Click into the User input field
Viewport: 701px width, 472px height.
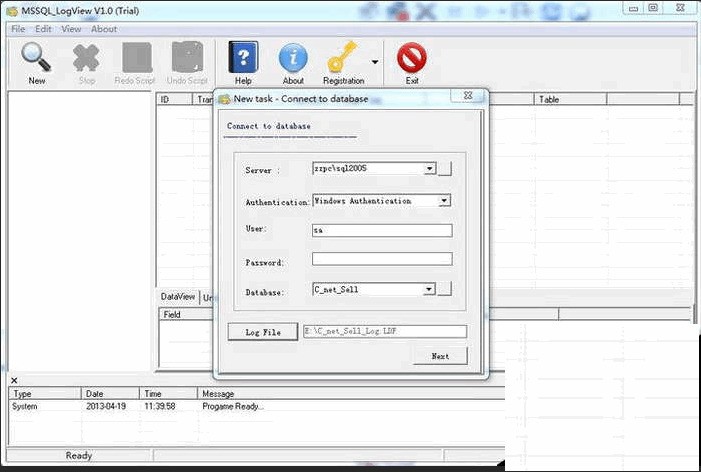382,230
